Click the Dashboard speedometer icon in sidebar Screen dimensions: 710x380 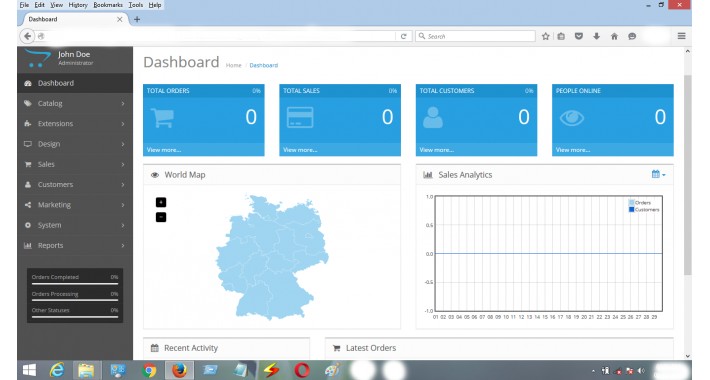tap(28, 83)
